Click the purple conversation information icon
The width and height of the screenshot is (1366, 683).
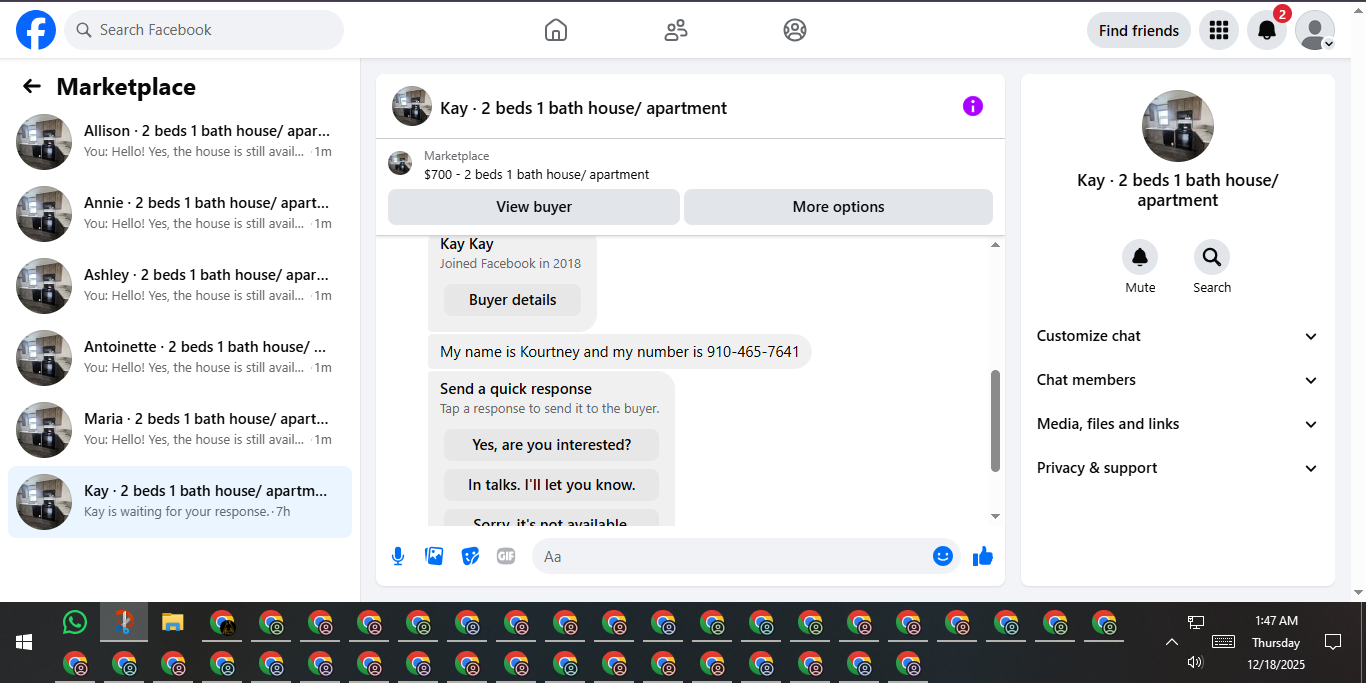973,106
